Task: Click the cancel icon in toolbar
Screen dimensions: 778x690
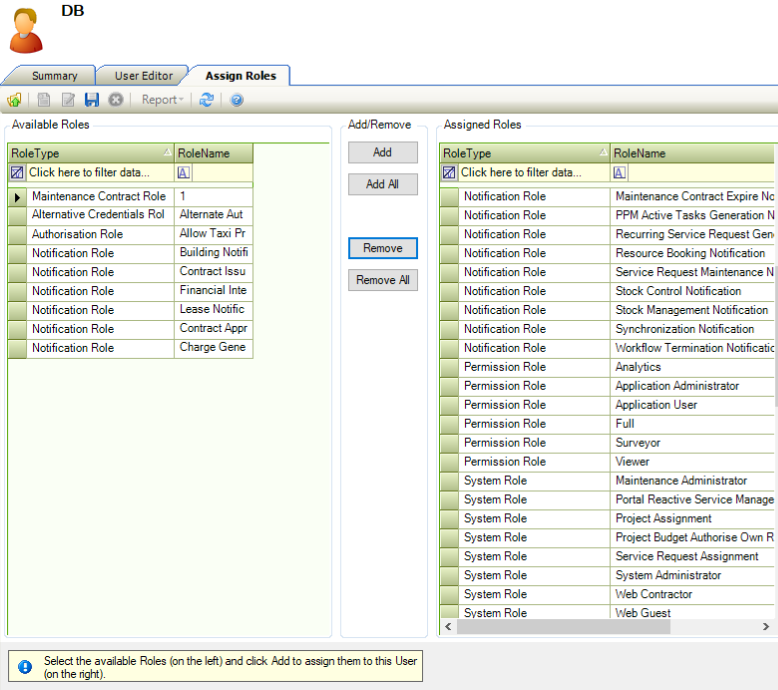Action: pos(116,100)
